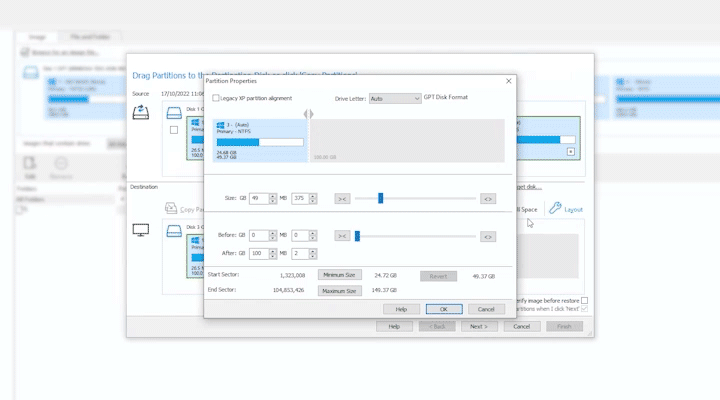
Task: Decrease Size MB with down arrow
Action: pyautogui.click(x=313, y=201)
